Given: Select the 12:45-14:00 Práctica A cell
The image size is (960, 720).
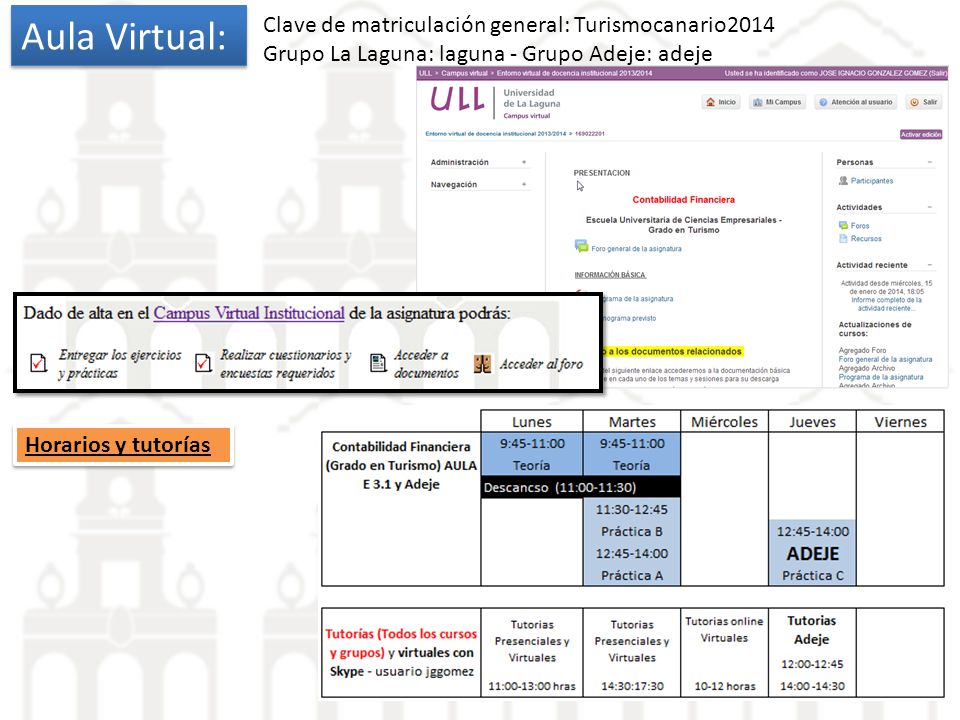Looking at the screenshot, I should (x=632, y=564).
